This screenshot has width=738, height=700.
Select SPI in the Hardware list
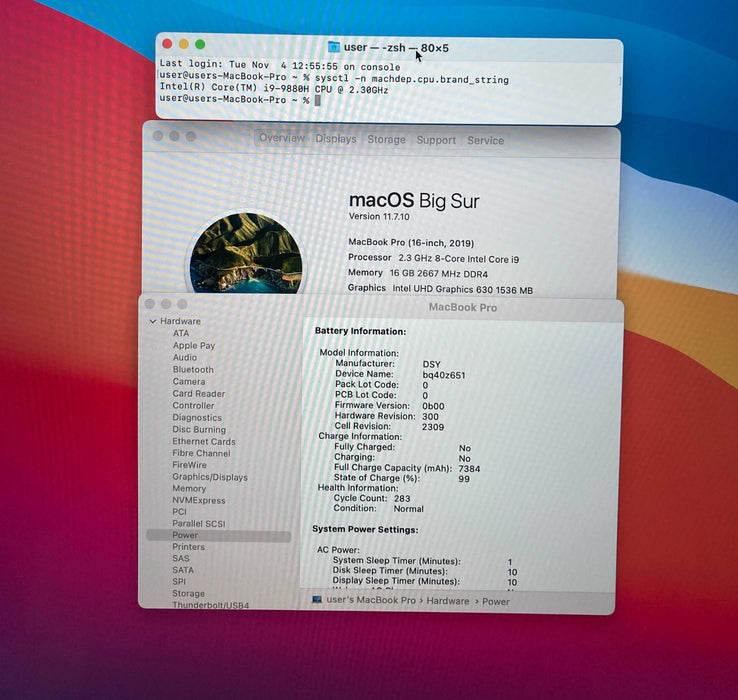tap(179, 582)
